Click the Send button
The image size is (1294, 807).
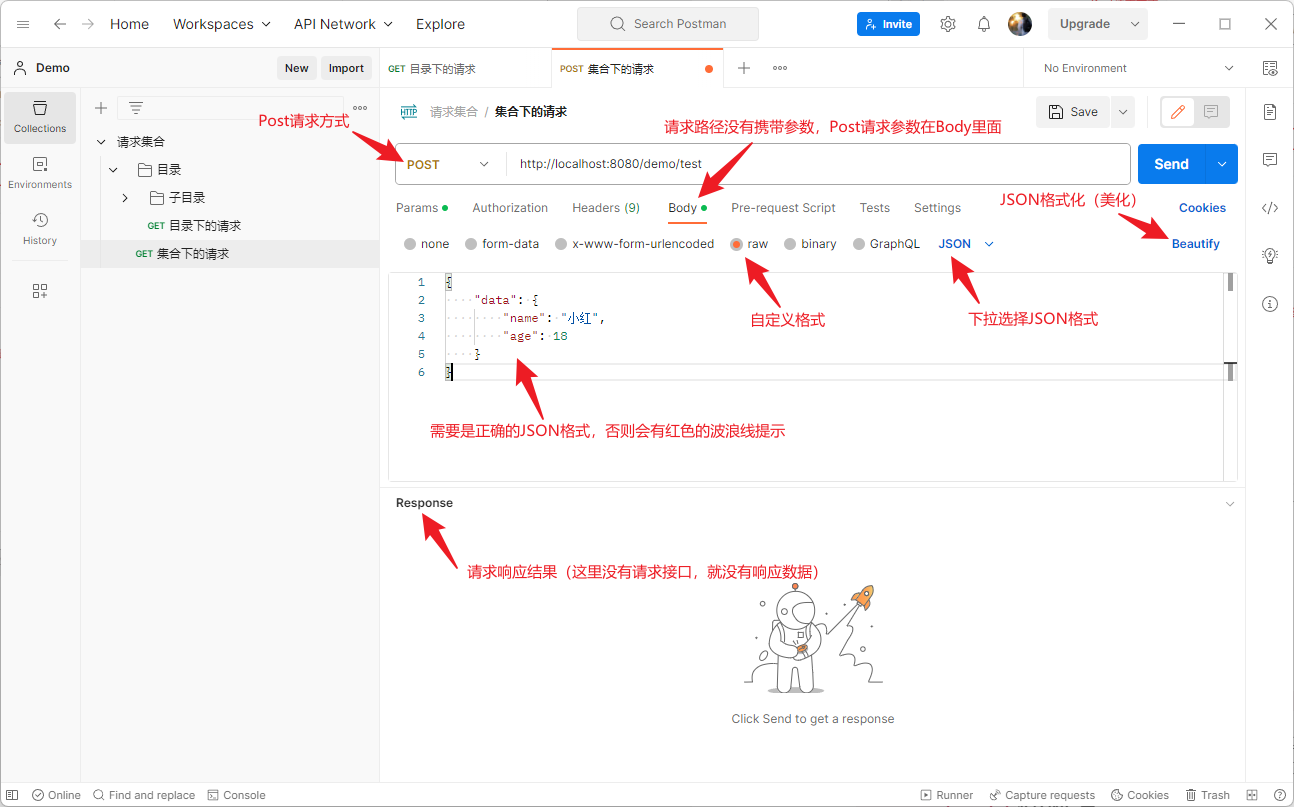tap(1171, 164)
